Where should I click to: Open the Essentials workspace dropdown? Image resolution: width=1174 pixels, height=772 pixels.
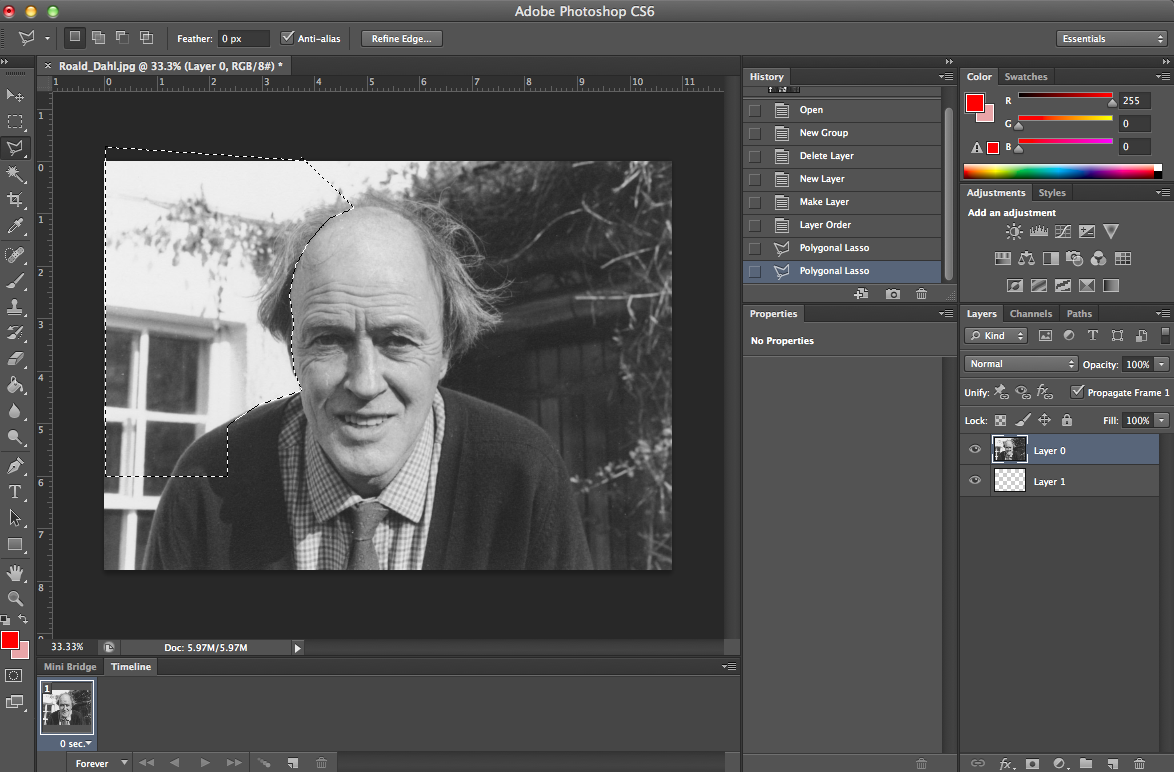click(1110, 38)
